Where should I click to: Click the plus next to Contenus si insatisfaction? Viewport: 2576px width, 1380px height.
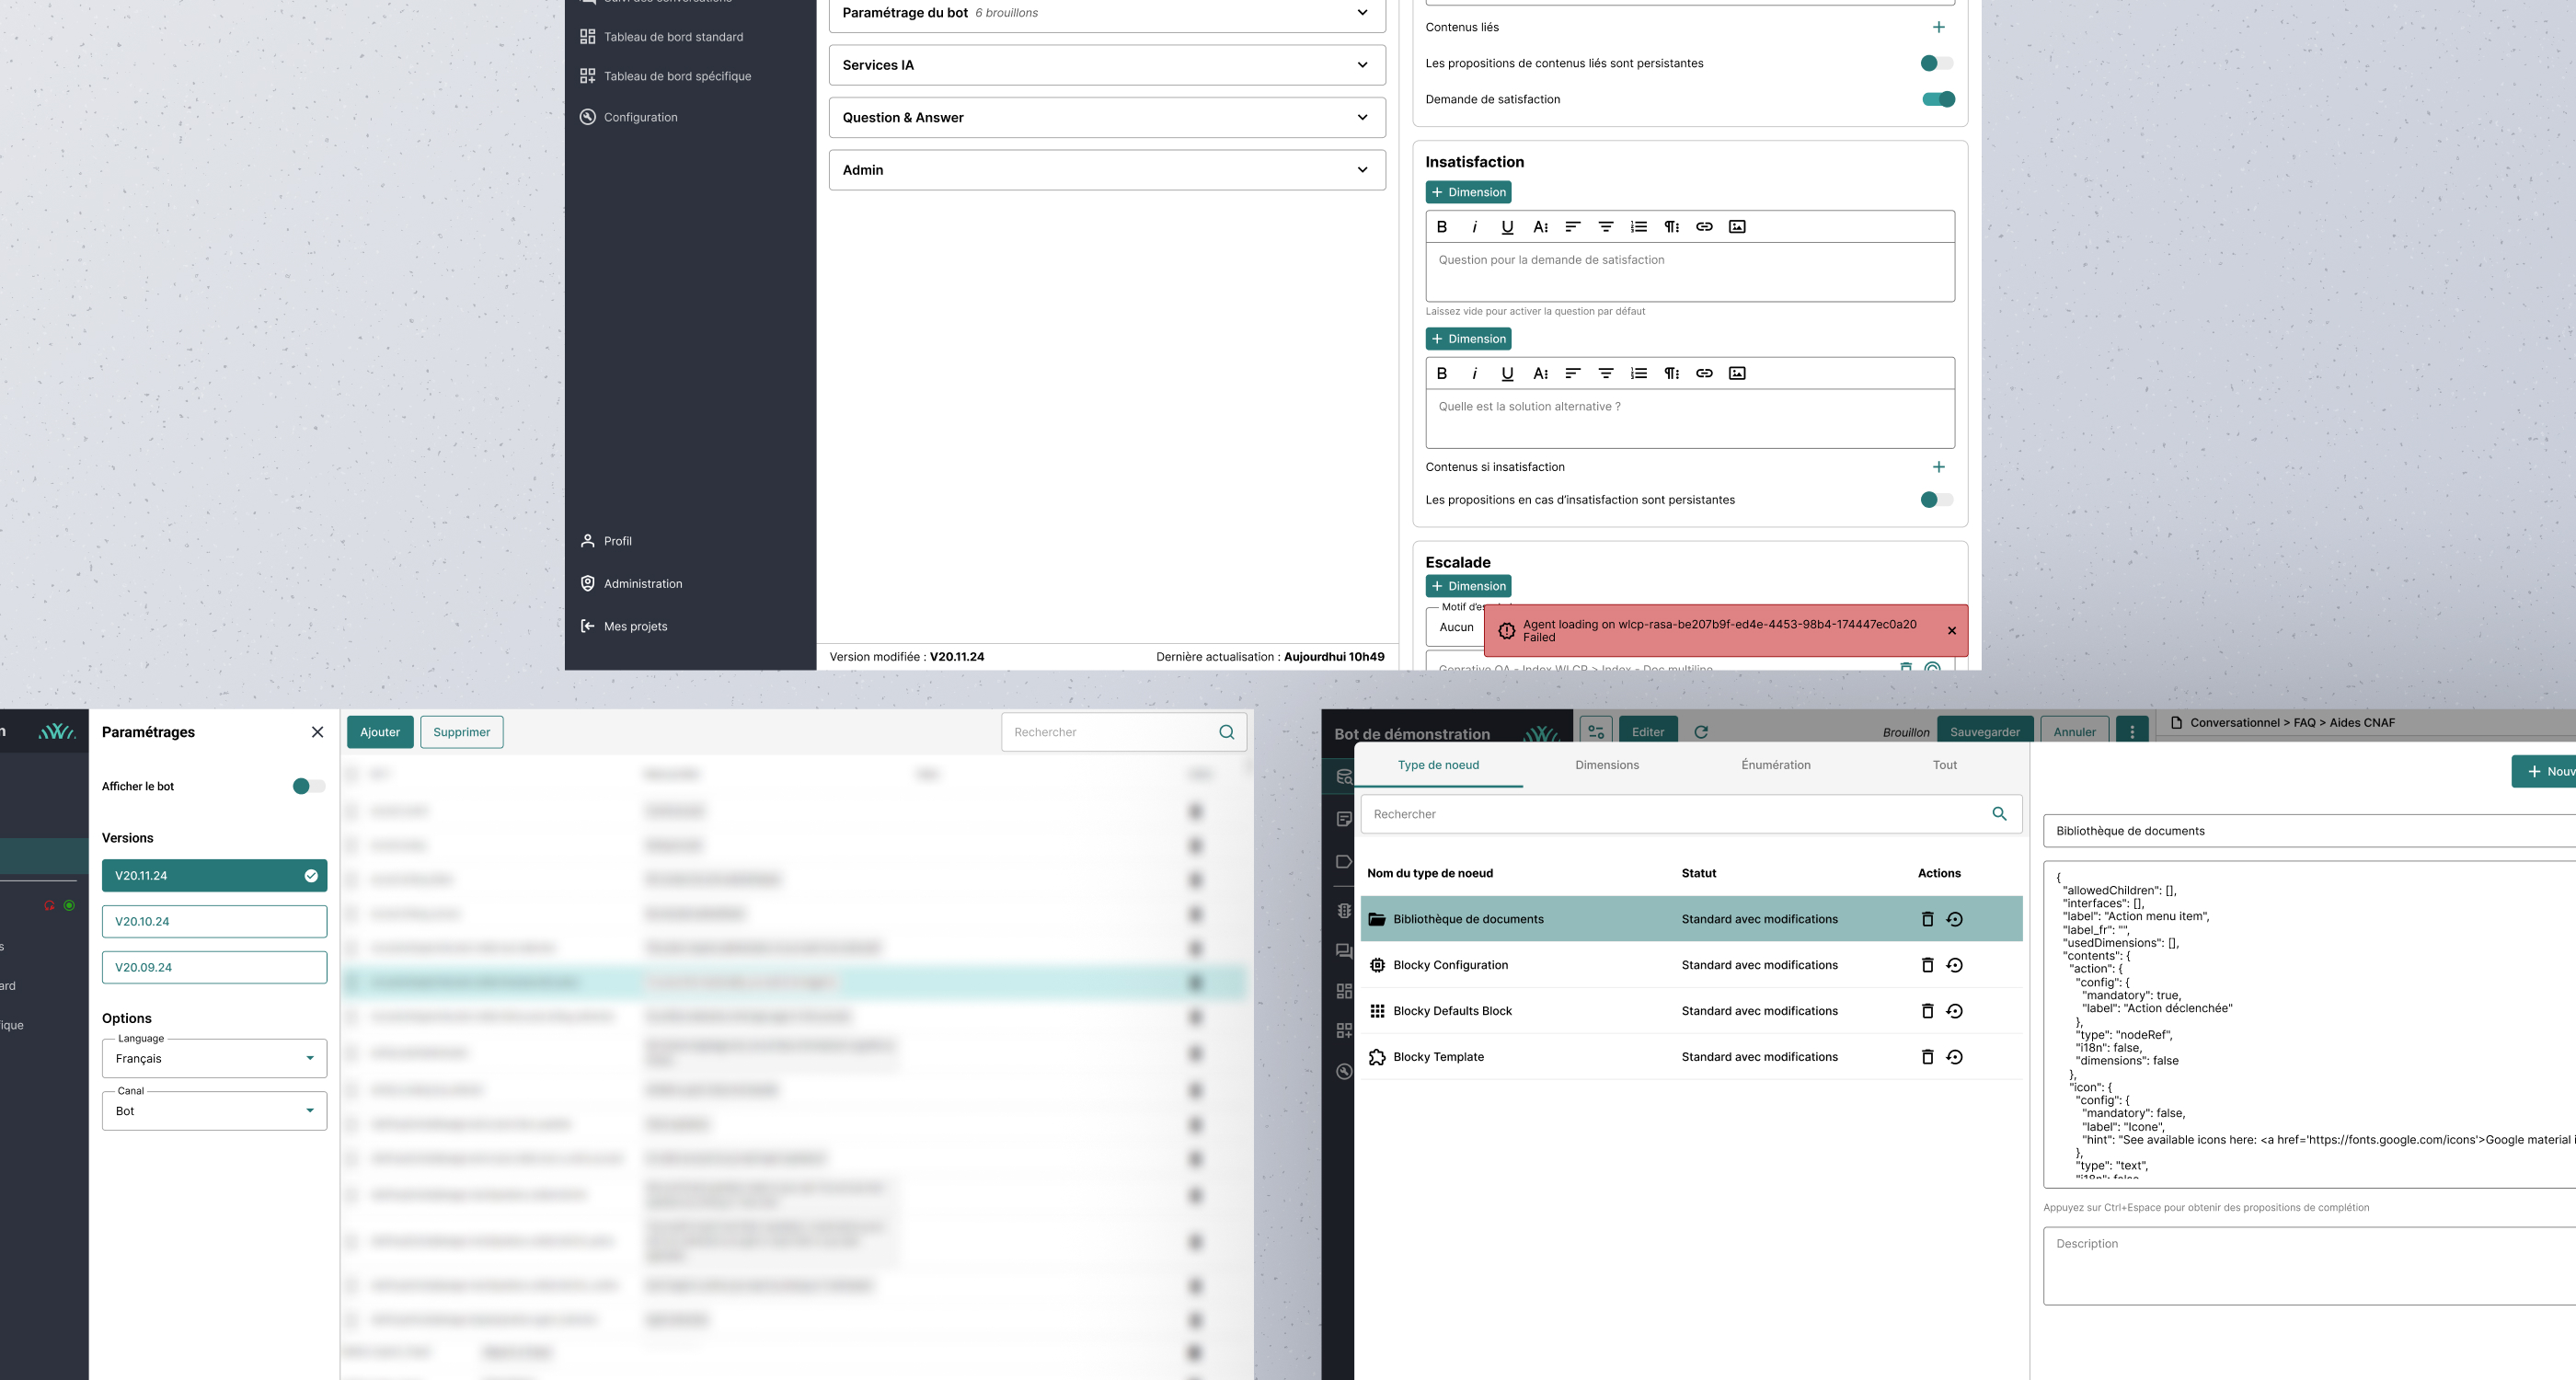pos(1938,467)
